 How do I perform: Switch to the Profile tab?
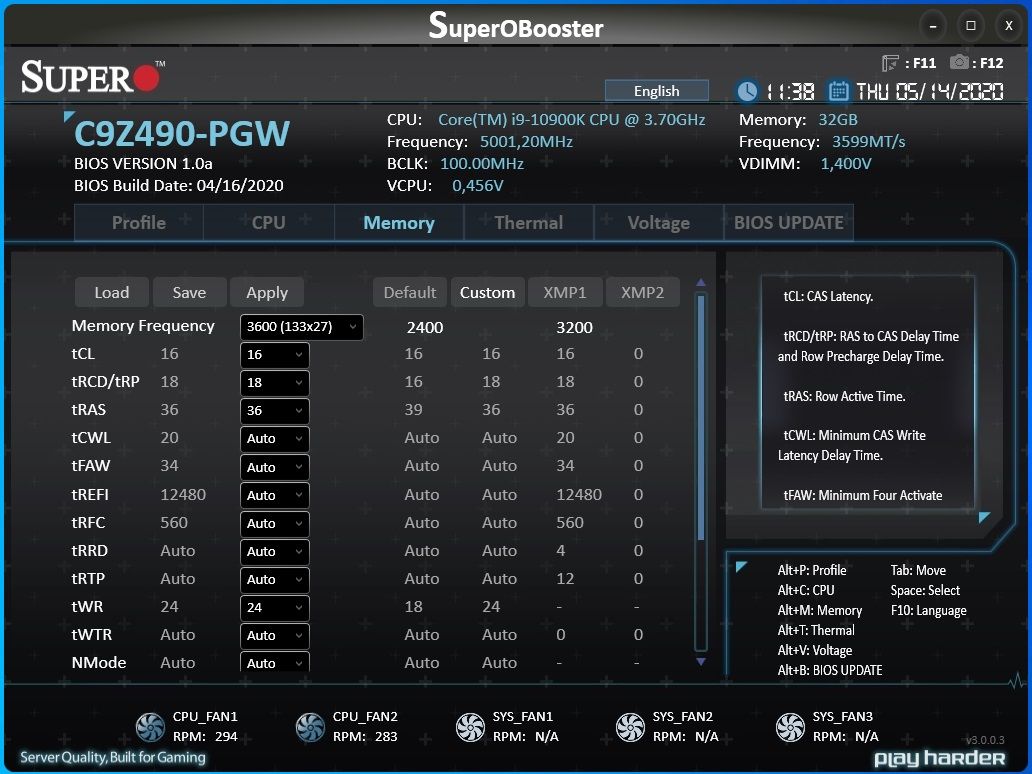pyautogui.click(x=138, y=222)
